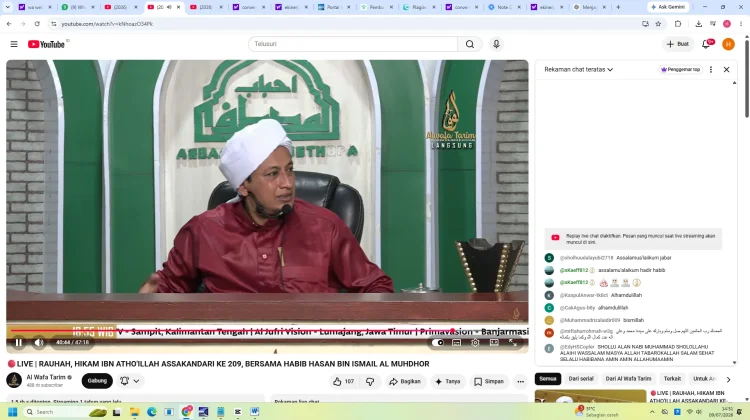Click @KaspulAnwar chat username
The image size is (750, 420).
584,295
